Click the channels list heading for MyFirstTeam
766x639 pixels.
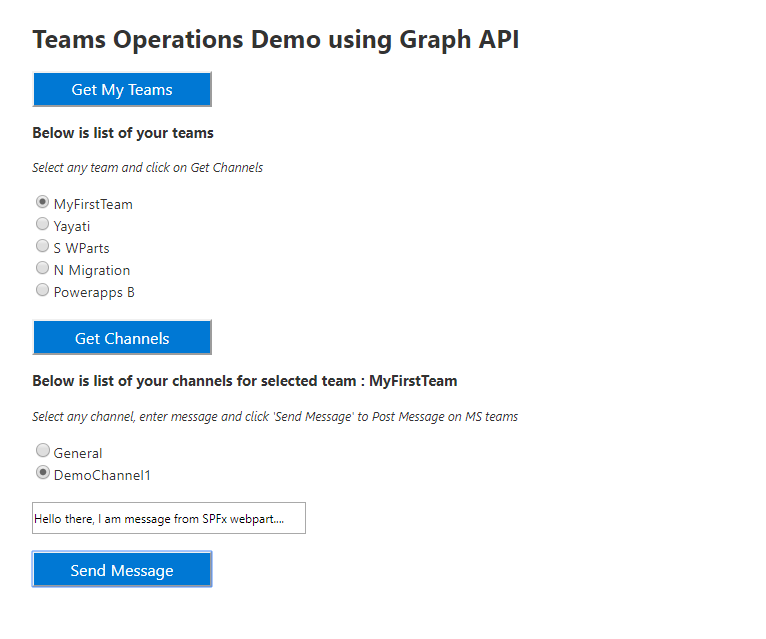pos(245,381)
